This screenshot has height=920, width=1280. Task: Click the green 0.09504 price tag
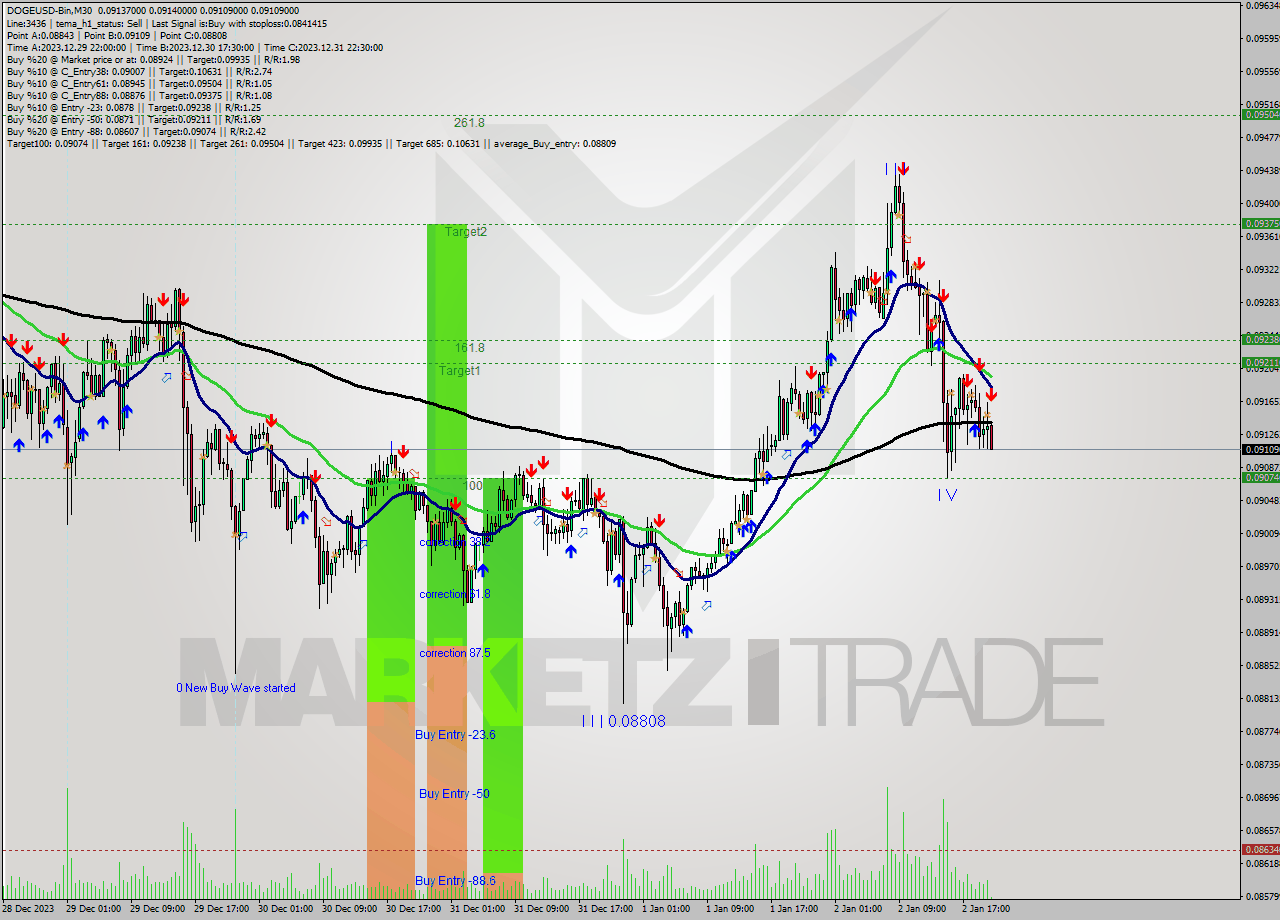coord(1260,115)
